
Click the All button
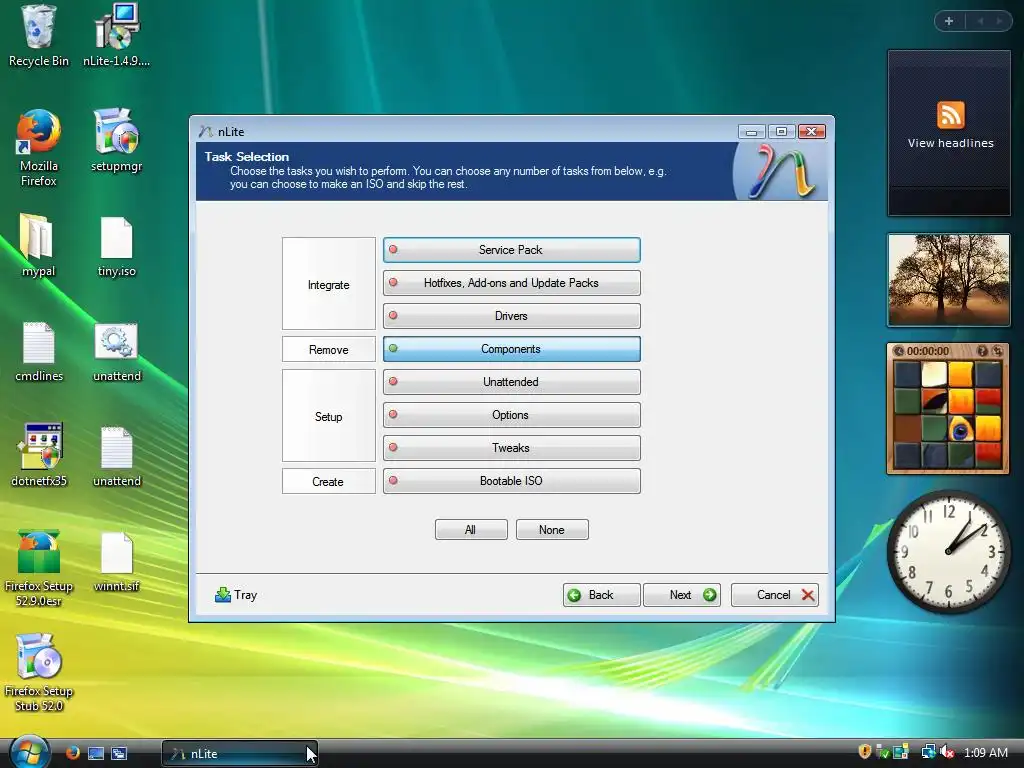click(x=471, y=530)
